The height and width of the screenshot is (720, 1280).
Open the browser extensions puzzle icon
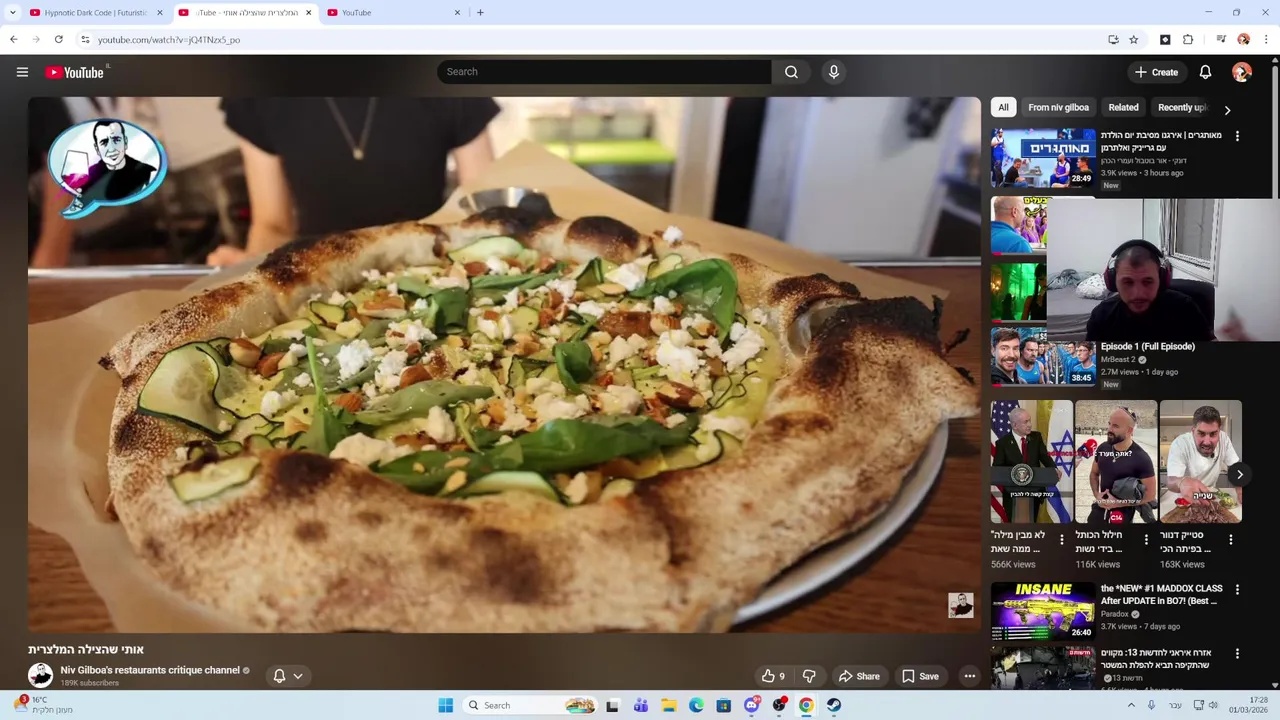(1188, 40)
